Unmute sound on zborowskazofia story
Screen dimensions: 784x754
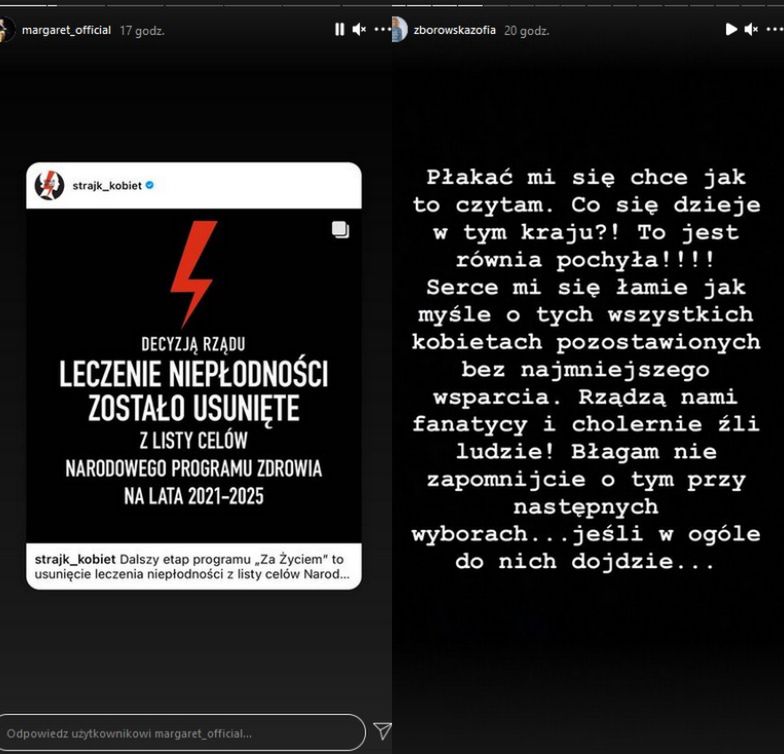pos(751,30)
